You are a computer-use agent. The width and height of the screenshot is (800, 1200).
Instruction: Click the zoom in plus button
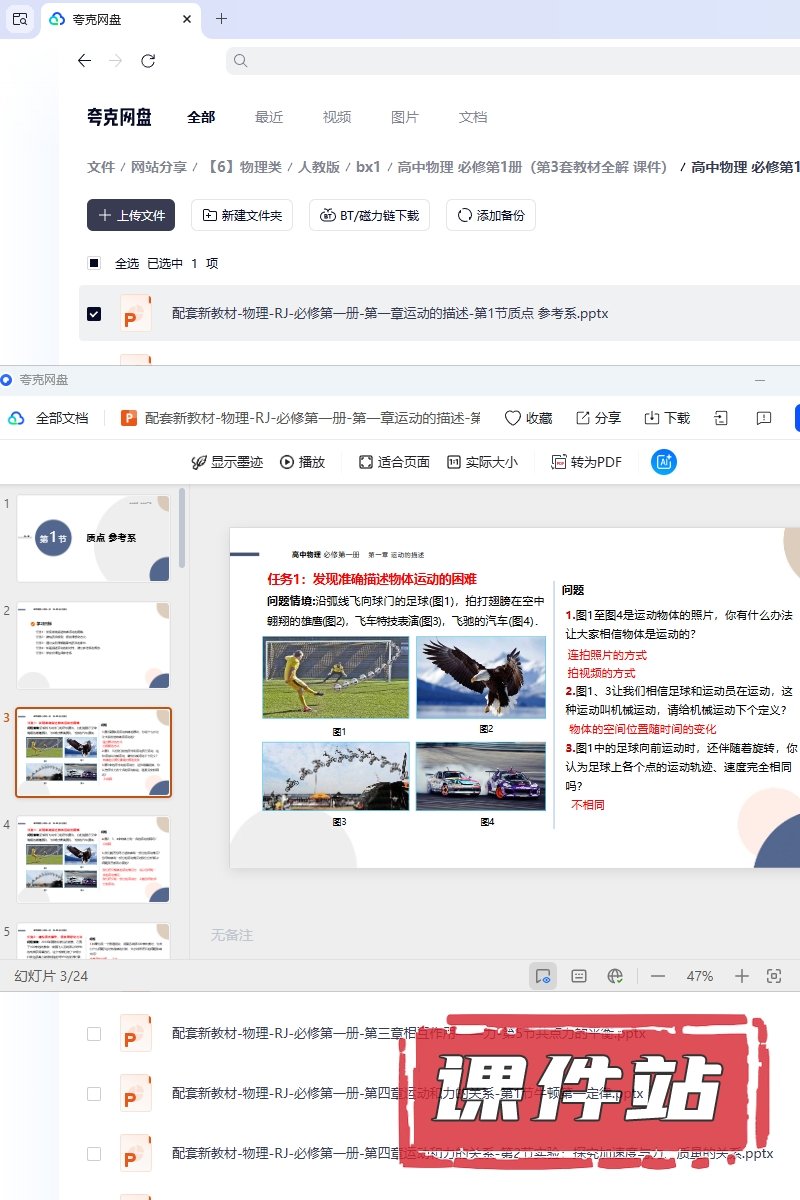[741, 976]
